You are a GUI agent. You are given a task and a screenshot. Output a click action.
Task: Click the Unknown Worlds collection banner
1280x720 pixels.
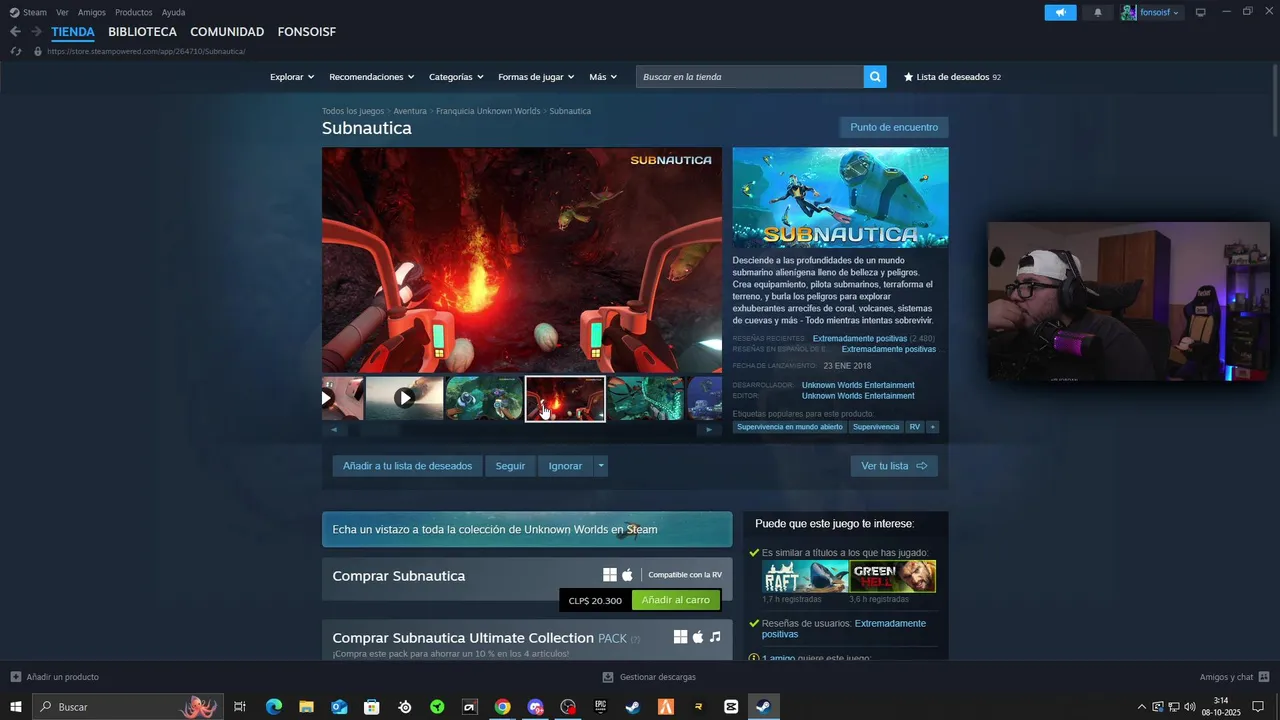[527, 529]
